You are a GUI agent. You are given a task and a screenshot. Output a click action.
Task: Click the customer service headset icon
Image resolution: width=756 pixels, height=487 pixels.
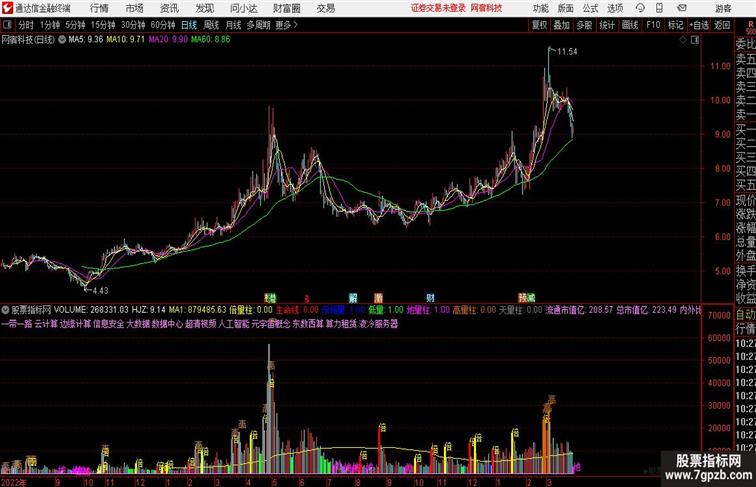tap(640, 8)
